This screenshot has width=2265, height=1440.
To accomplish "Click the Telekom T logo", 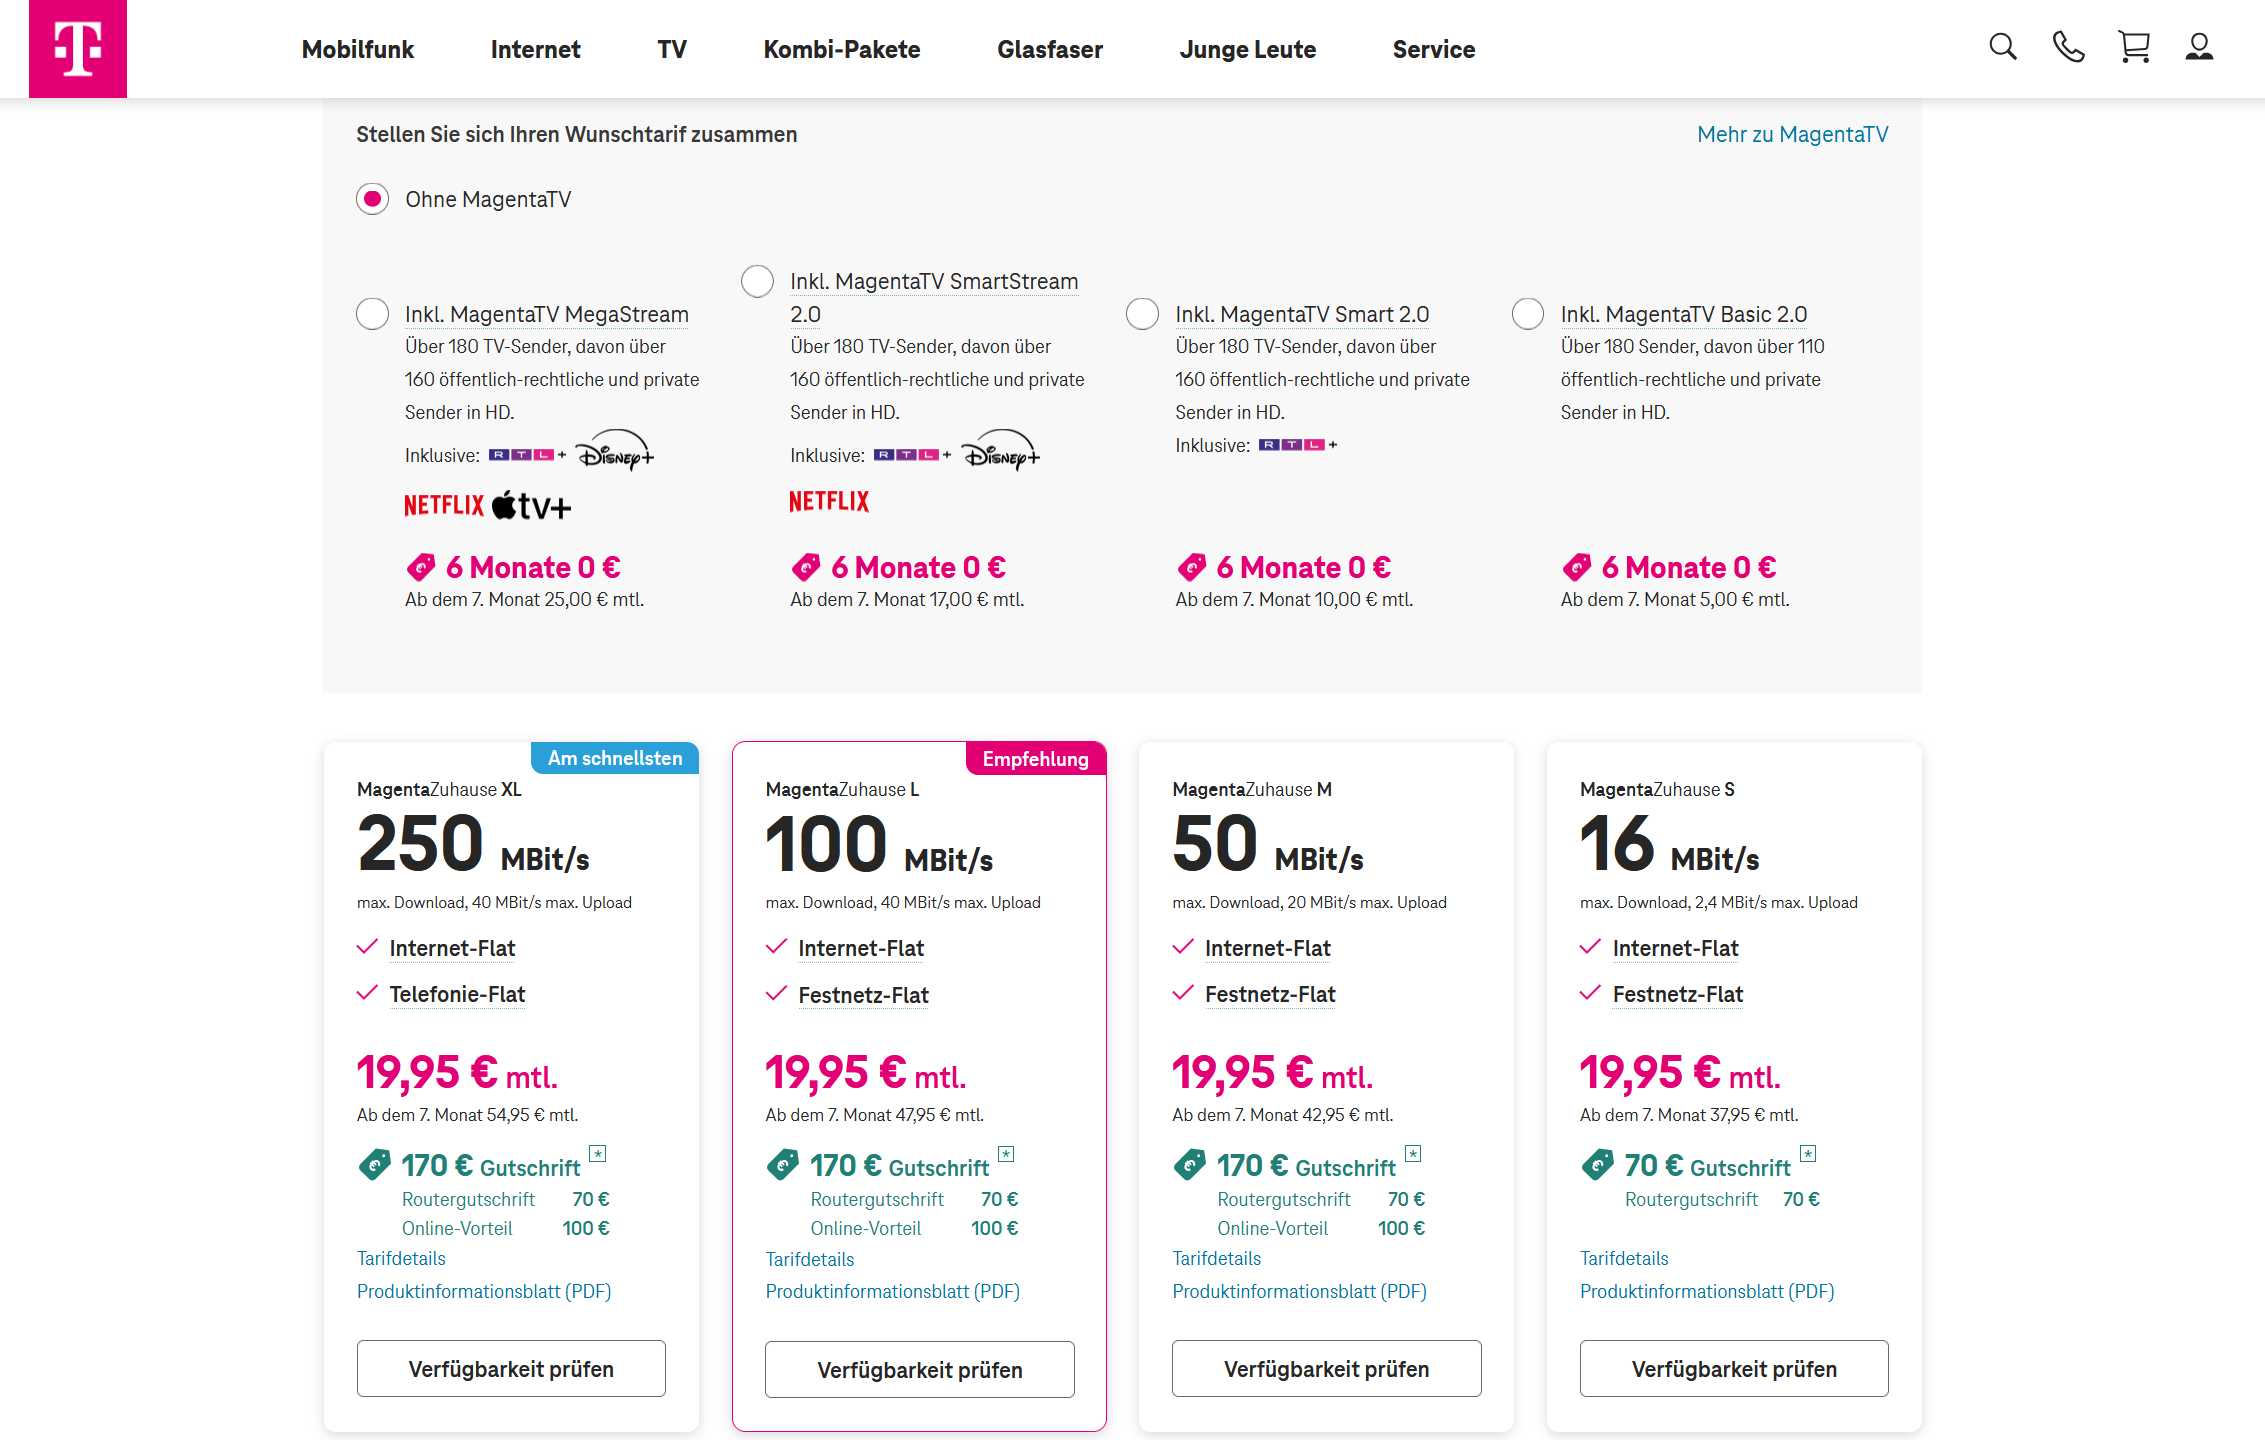I will coord(78,48).
